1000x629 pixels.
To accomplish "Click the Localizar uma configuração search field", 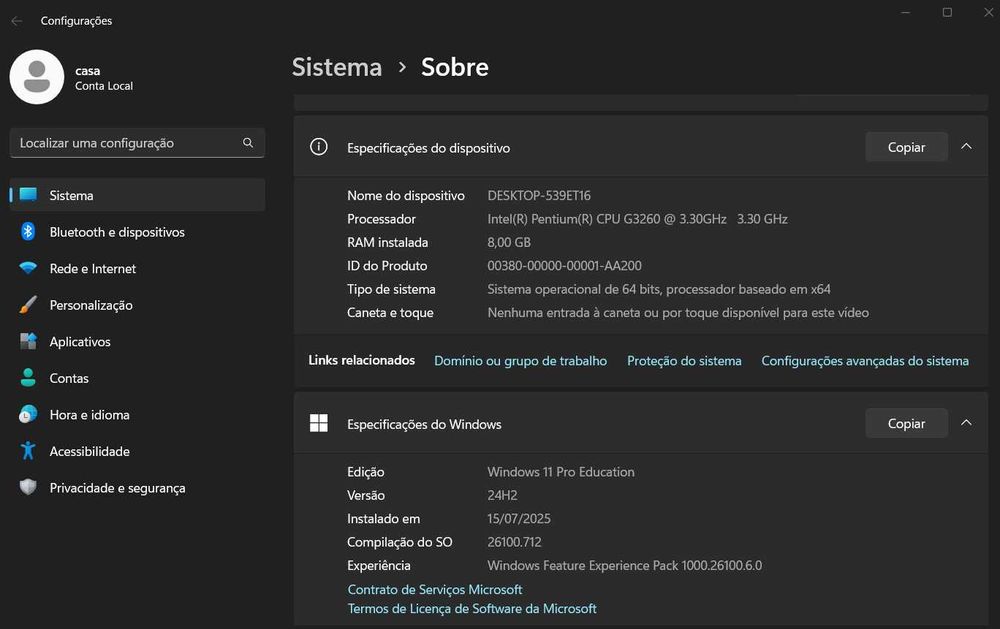I will [125, 143].
